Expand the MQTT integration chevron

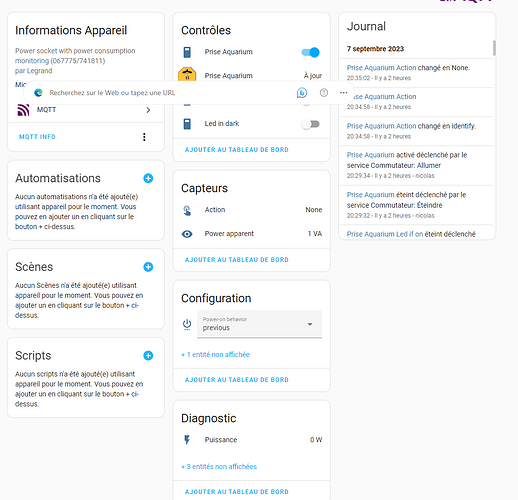(148, 110)
